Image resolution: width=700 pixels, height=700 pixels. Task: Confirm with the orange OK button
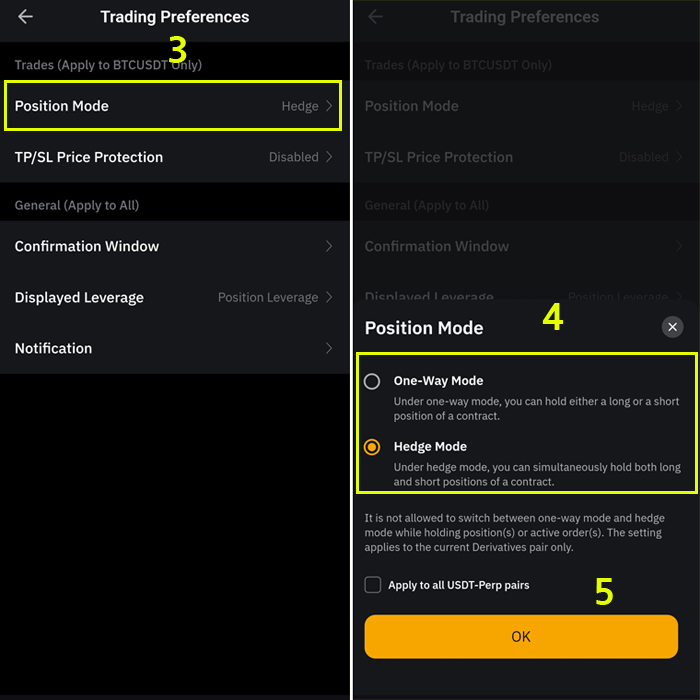point(521,636)
